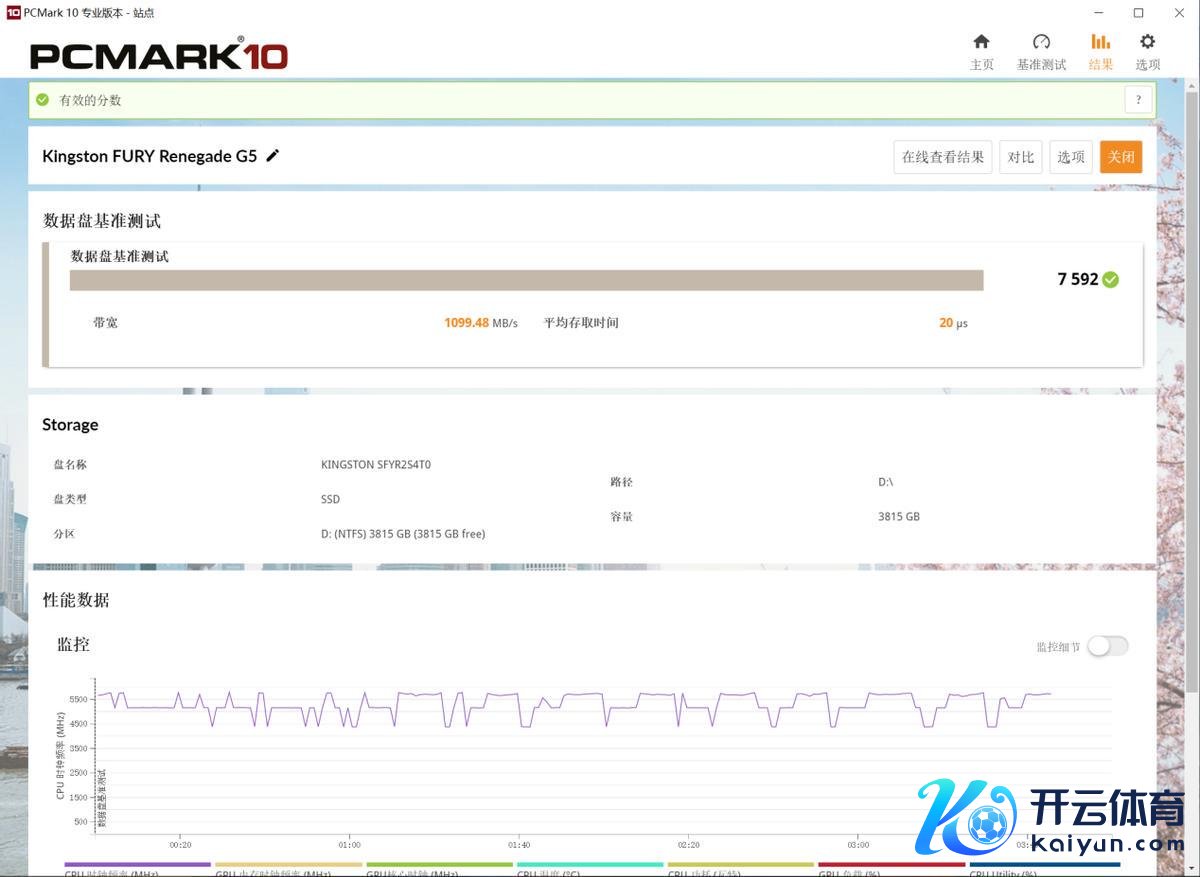Screen dimensions: 1200x877
Task: Minimize the PCMark 10 window
Action: [1097, 13]
